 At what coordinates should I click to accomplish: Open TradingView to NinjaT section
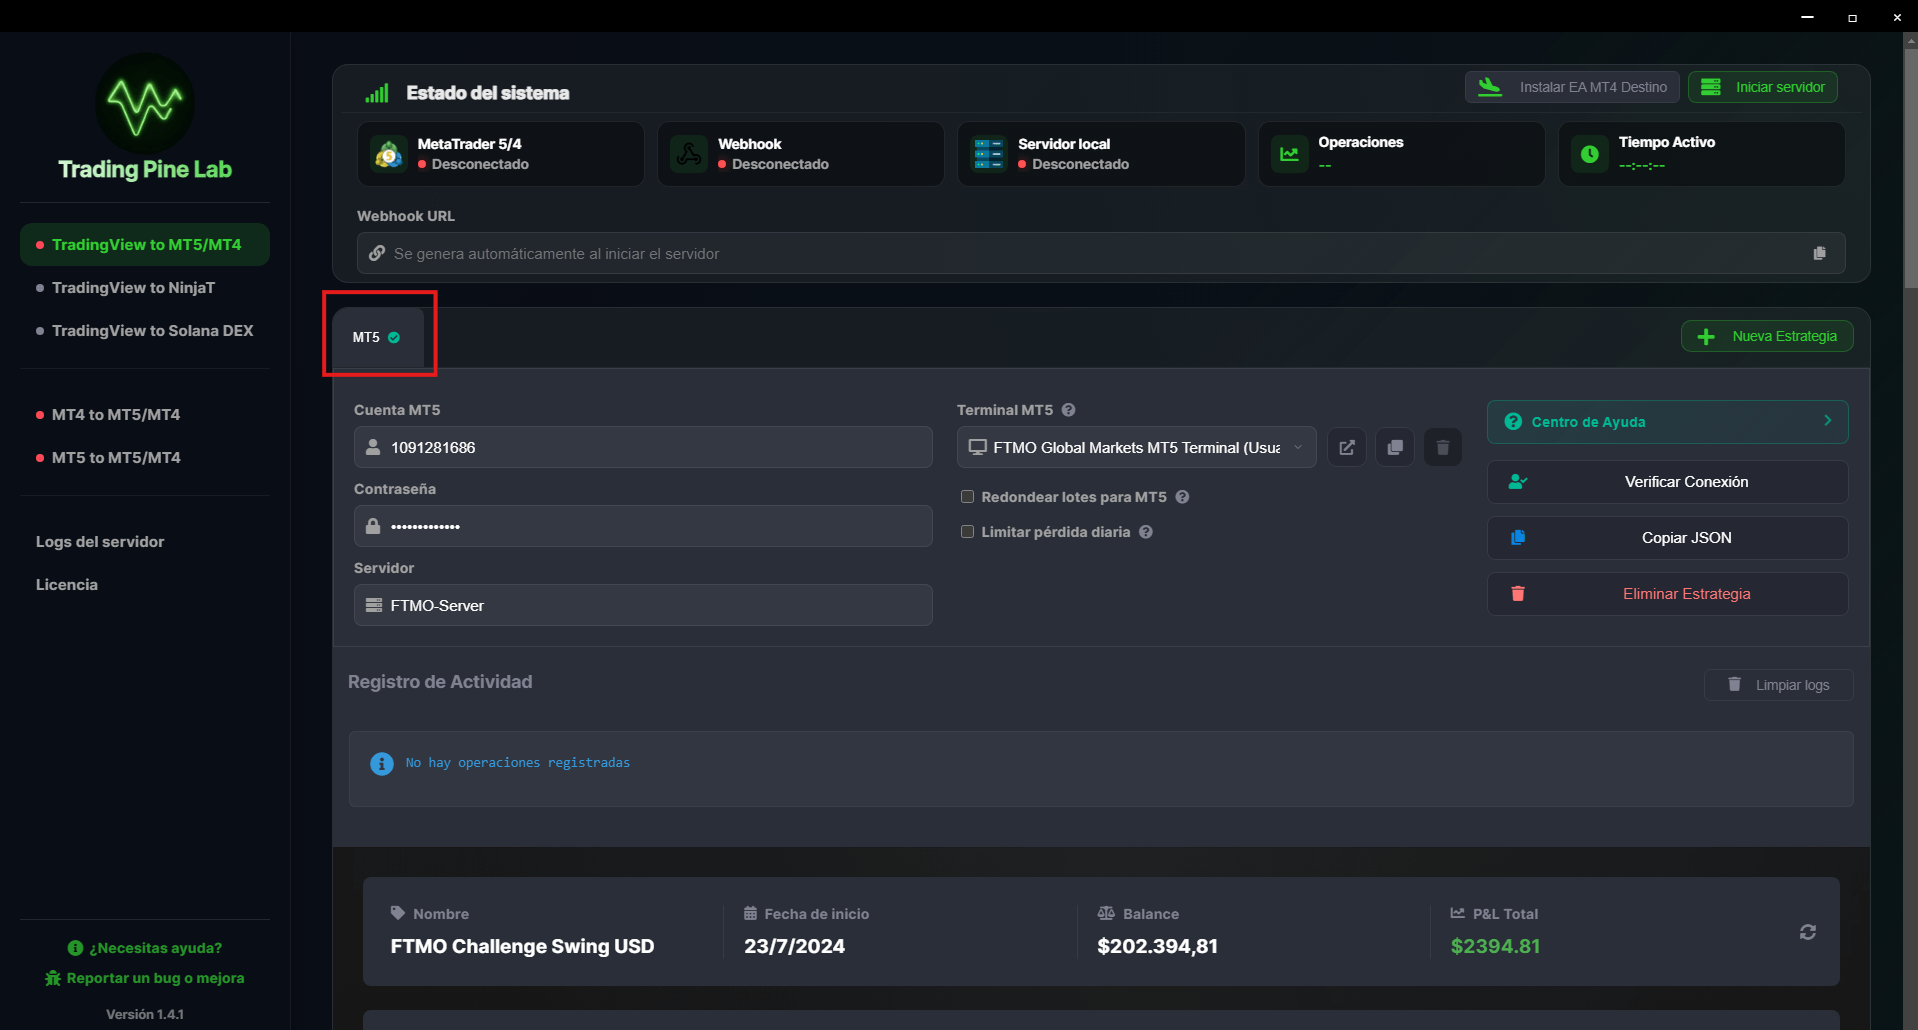coord(133,288)
